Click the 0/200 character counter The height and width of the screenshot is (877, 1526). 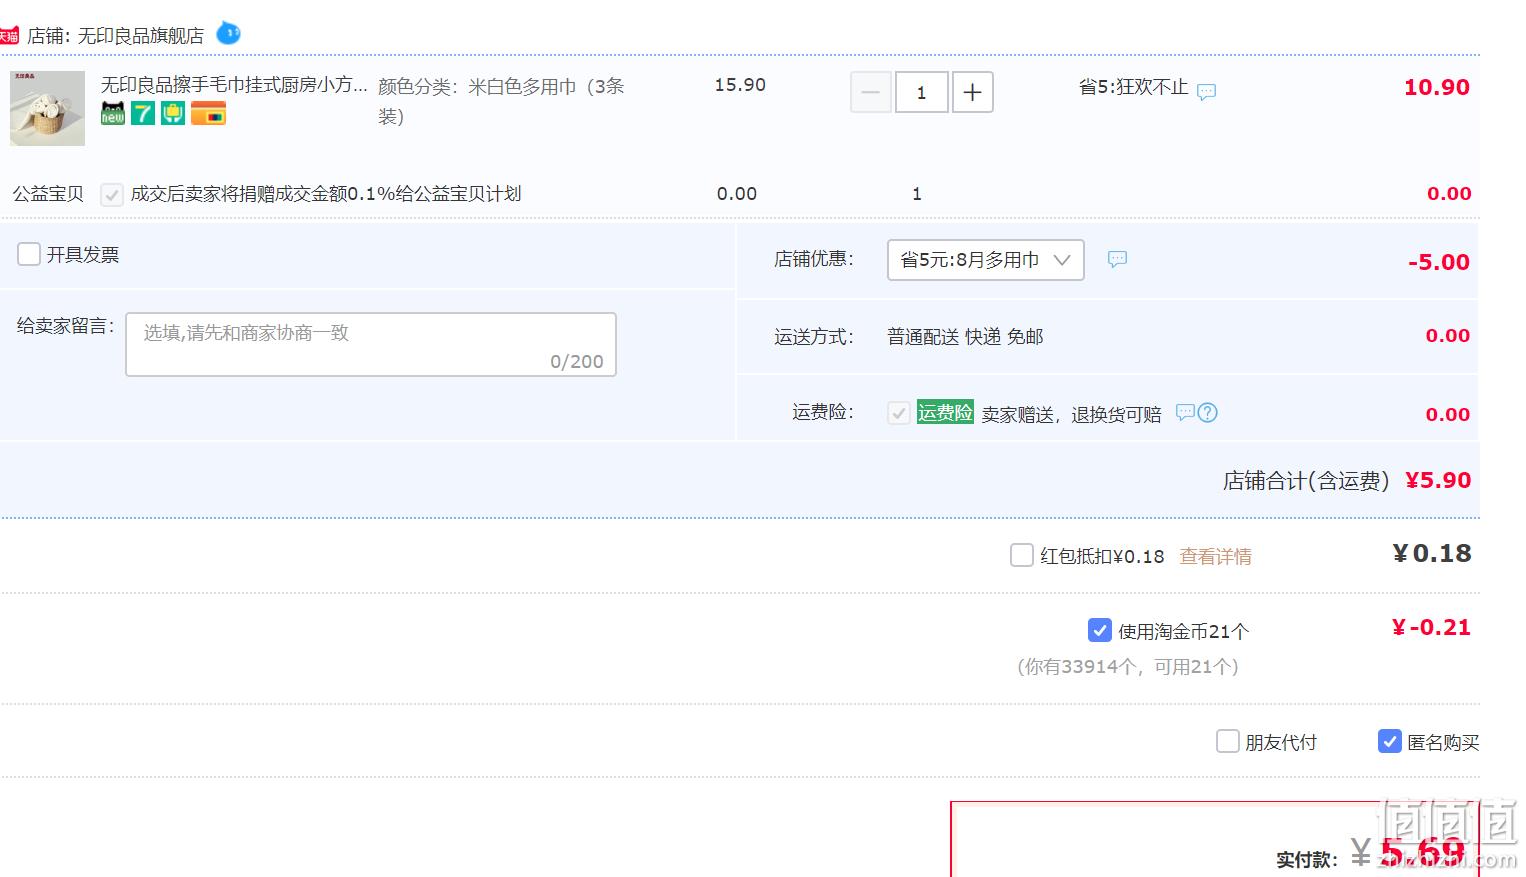[577, 362]
